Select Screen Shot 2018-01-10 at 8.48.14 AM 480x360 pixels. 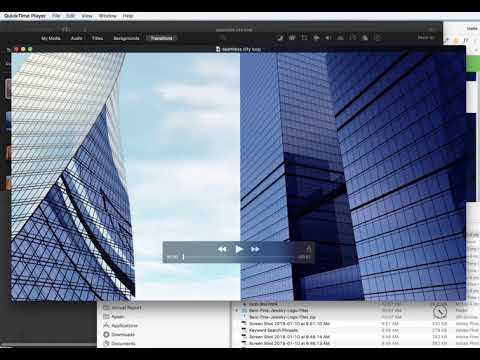tap(289, 337)
